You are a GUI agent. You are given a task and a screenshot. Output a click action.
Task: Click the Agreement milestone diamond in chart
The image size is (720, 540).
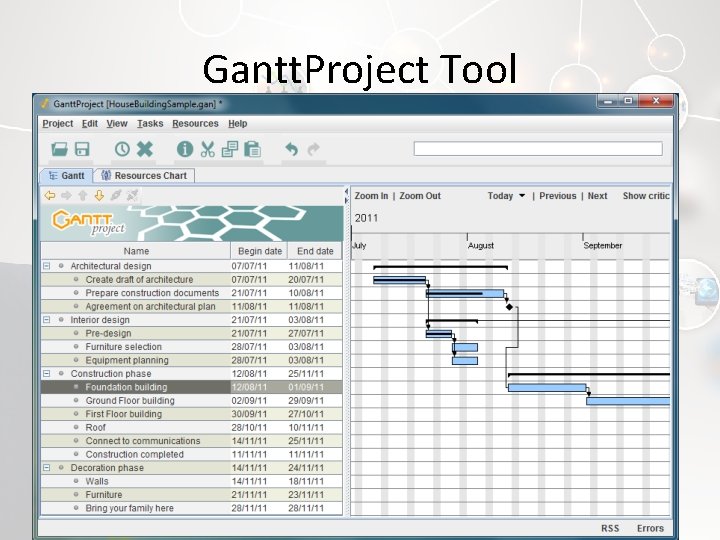pos(509,307)
